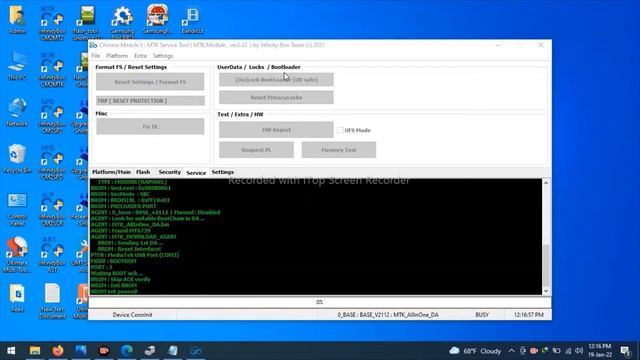640x360 pixels.
Task: Open Control Panel desktop icon
Action: point(17,209)
